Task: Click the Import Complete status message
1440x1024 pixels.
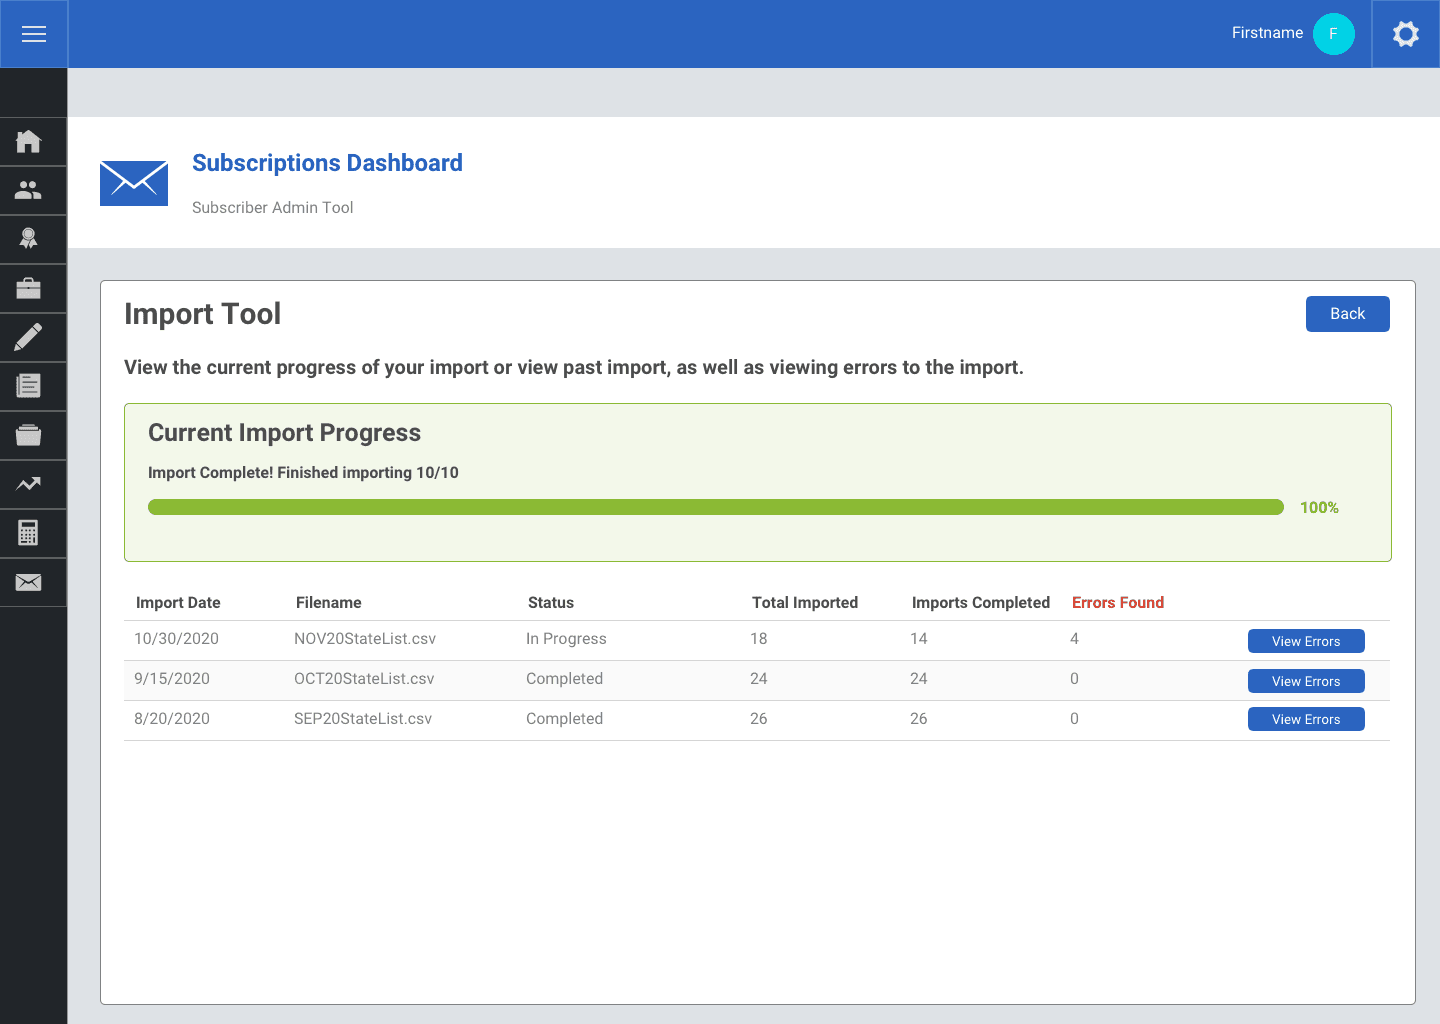Action: point(303,472)
